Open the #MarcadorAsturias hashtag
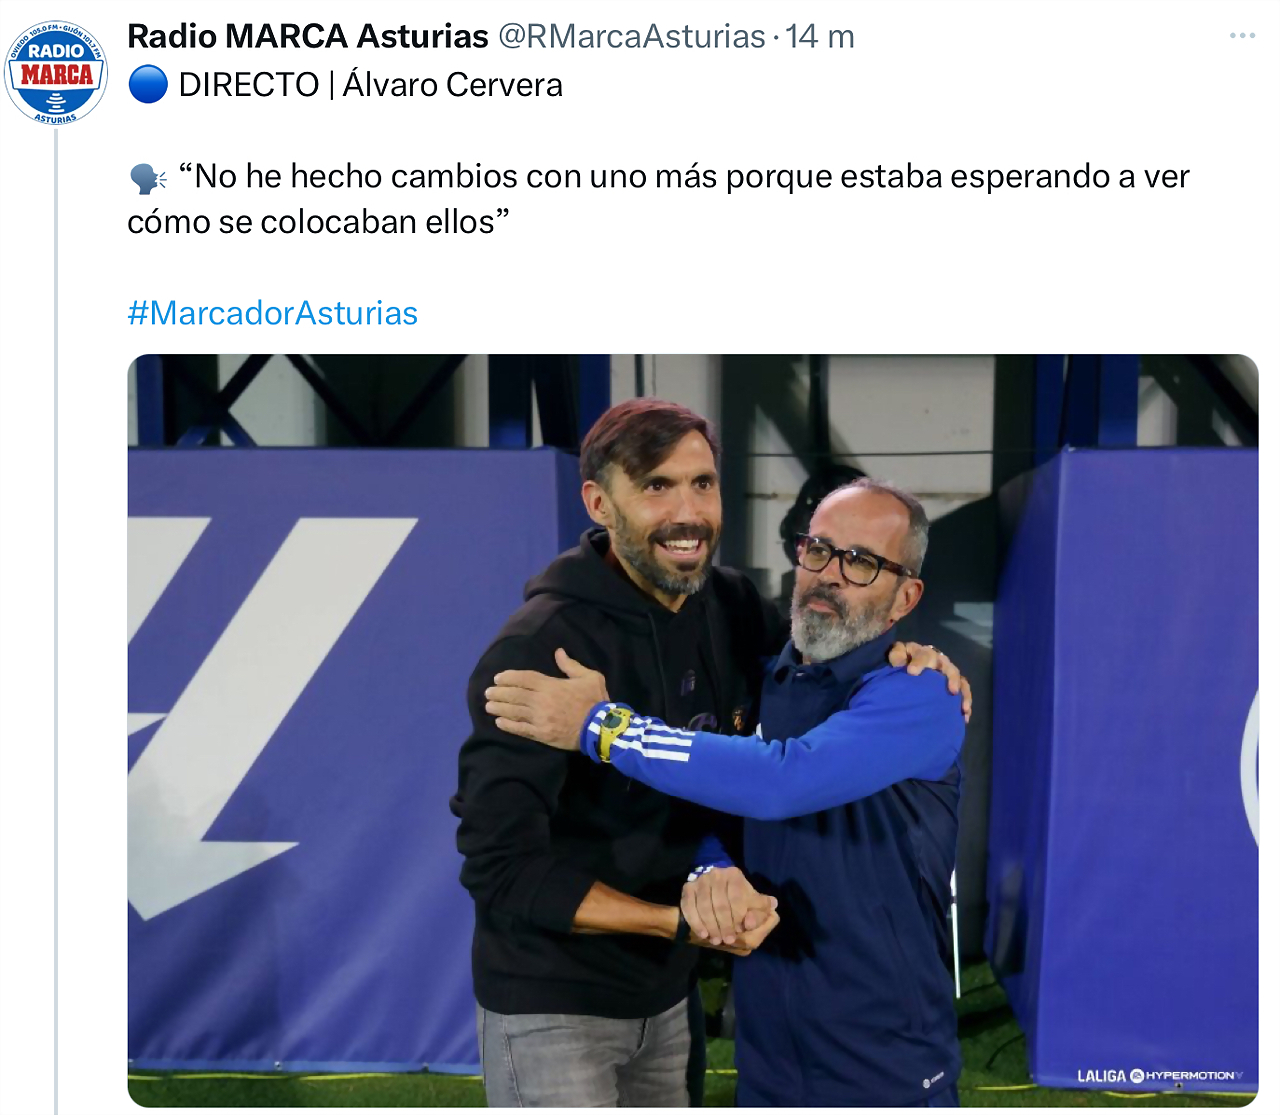 (x=272, y=313)
